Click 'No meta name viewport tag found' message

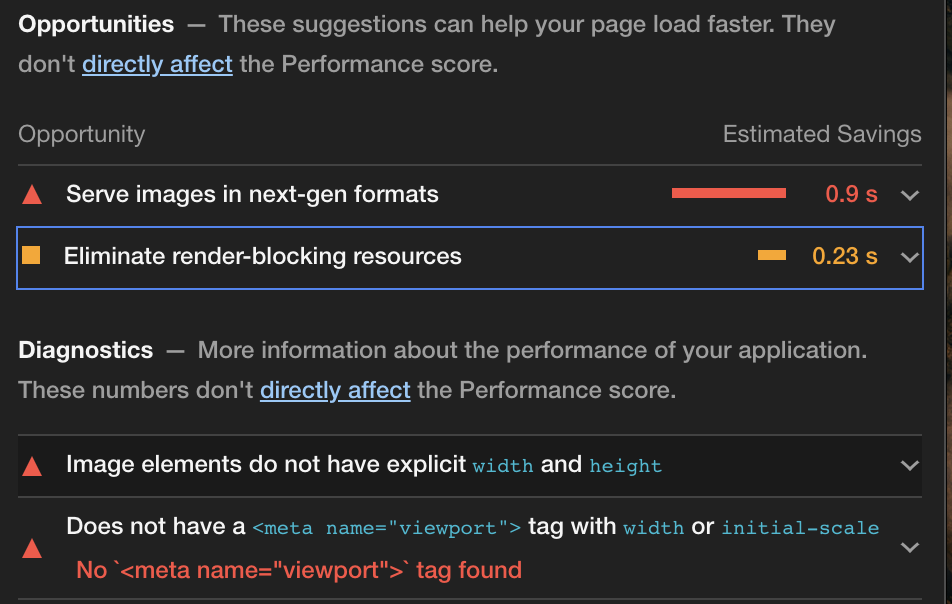299,570
